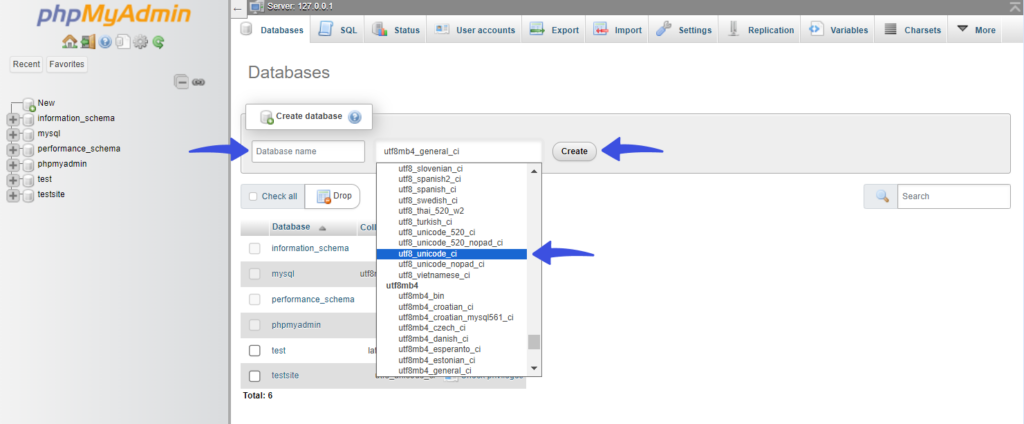This screenshot has width=1024, height=424.
Task: Hide navigation panel with left arrow icon
Action: (237, 8)
